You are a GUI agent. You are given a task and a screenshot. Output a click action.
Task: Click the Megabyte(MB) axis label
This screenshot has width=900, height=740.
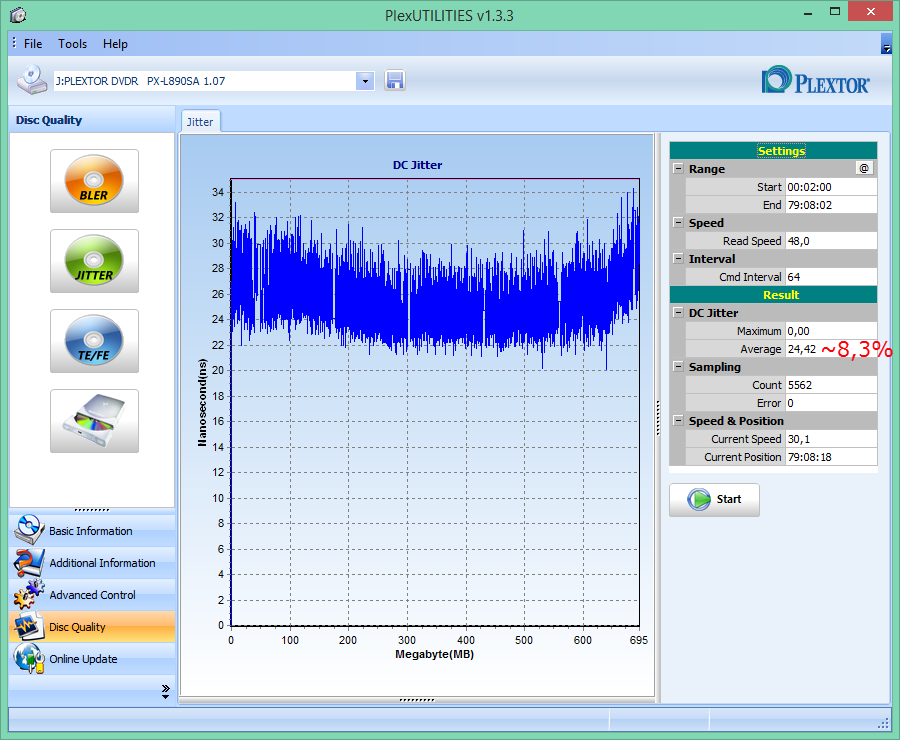435,654
